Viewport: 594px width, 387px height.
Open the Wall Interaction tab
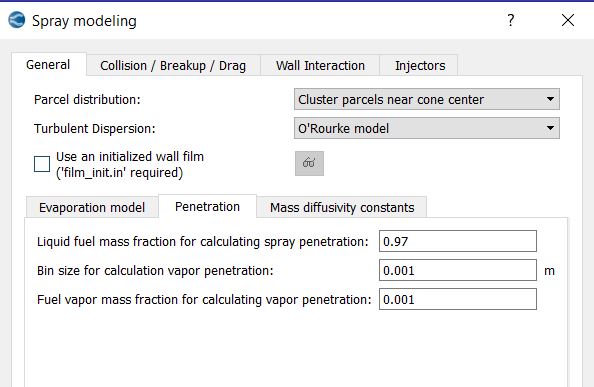click(320, 66)
